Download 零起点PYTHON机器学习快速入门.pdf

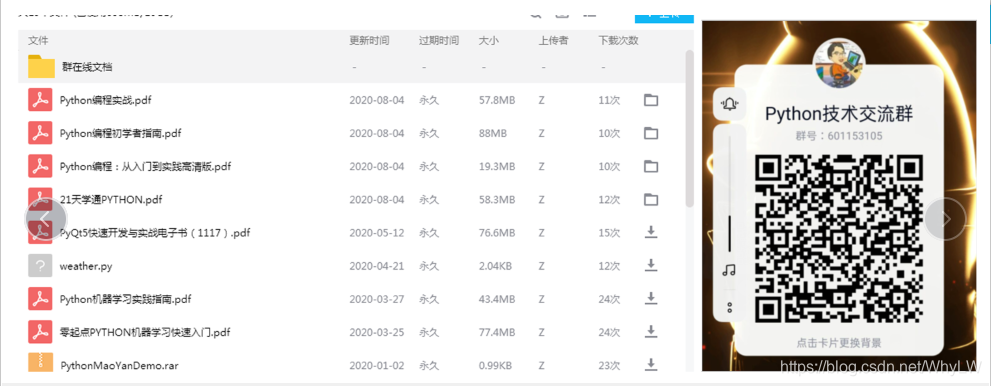point(650,331)
